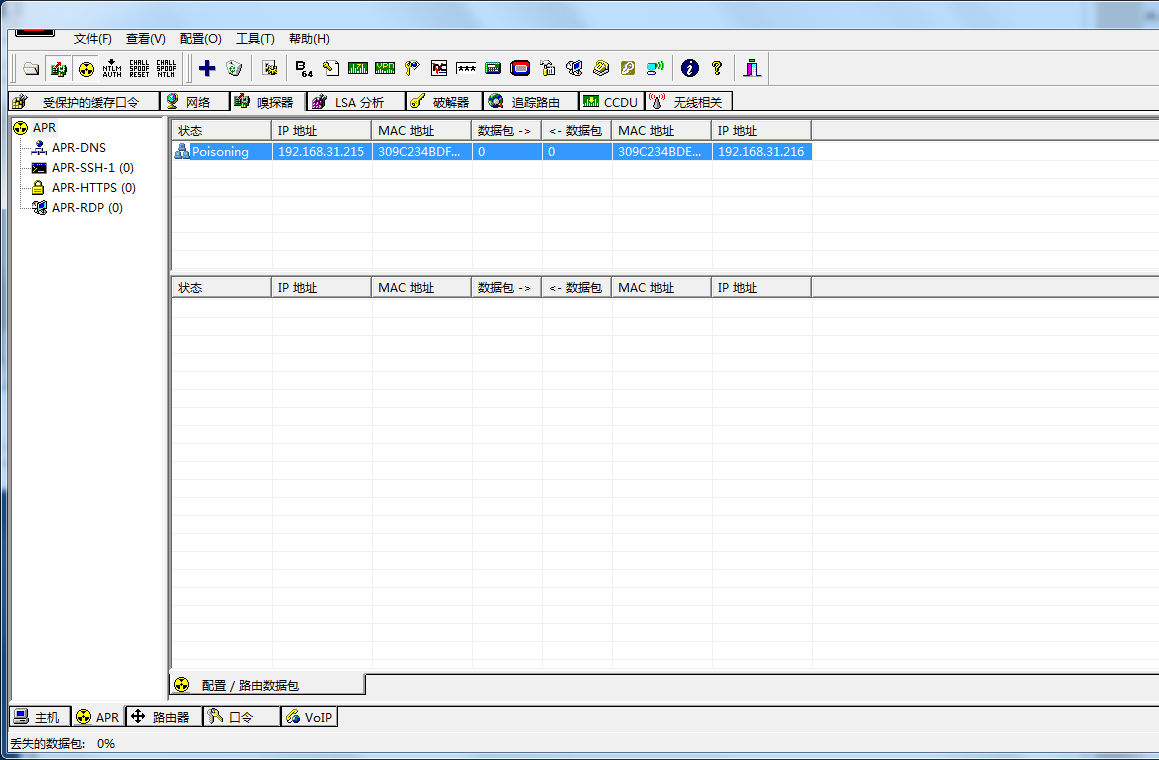
Task: Click the 状态 column header in upper list
Action: click(220, 131)
